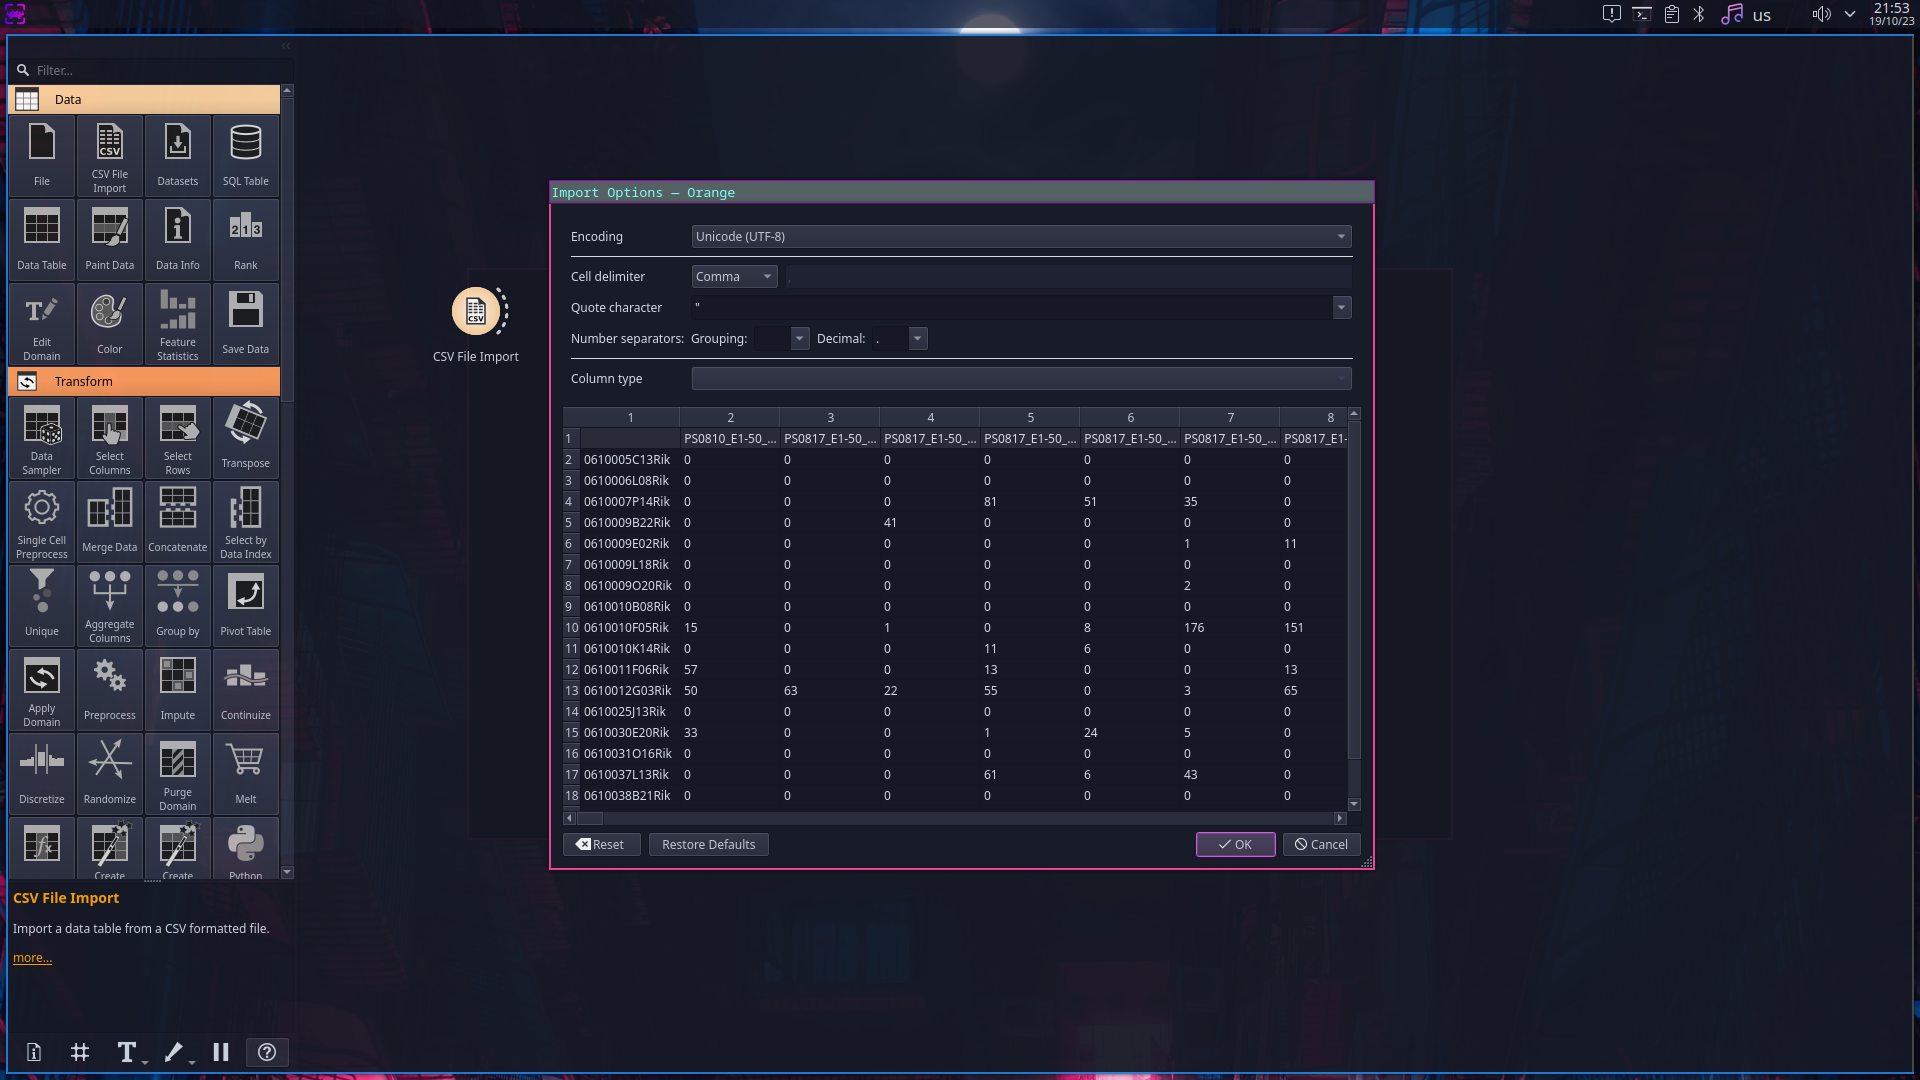
Task: Click CSV File Import node on canvas
Action: (476, 313)
